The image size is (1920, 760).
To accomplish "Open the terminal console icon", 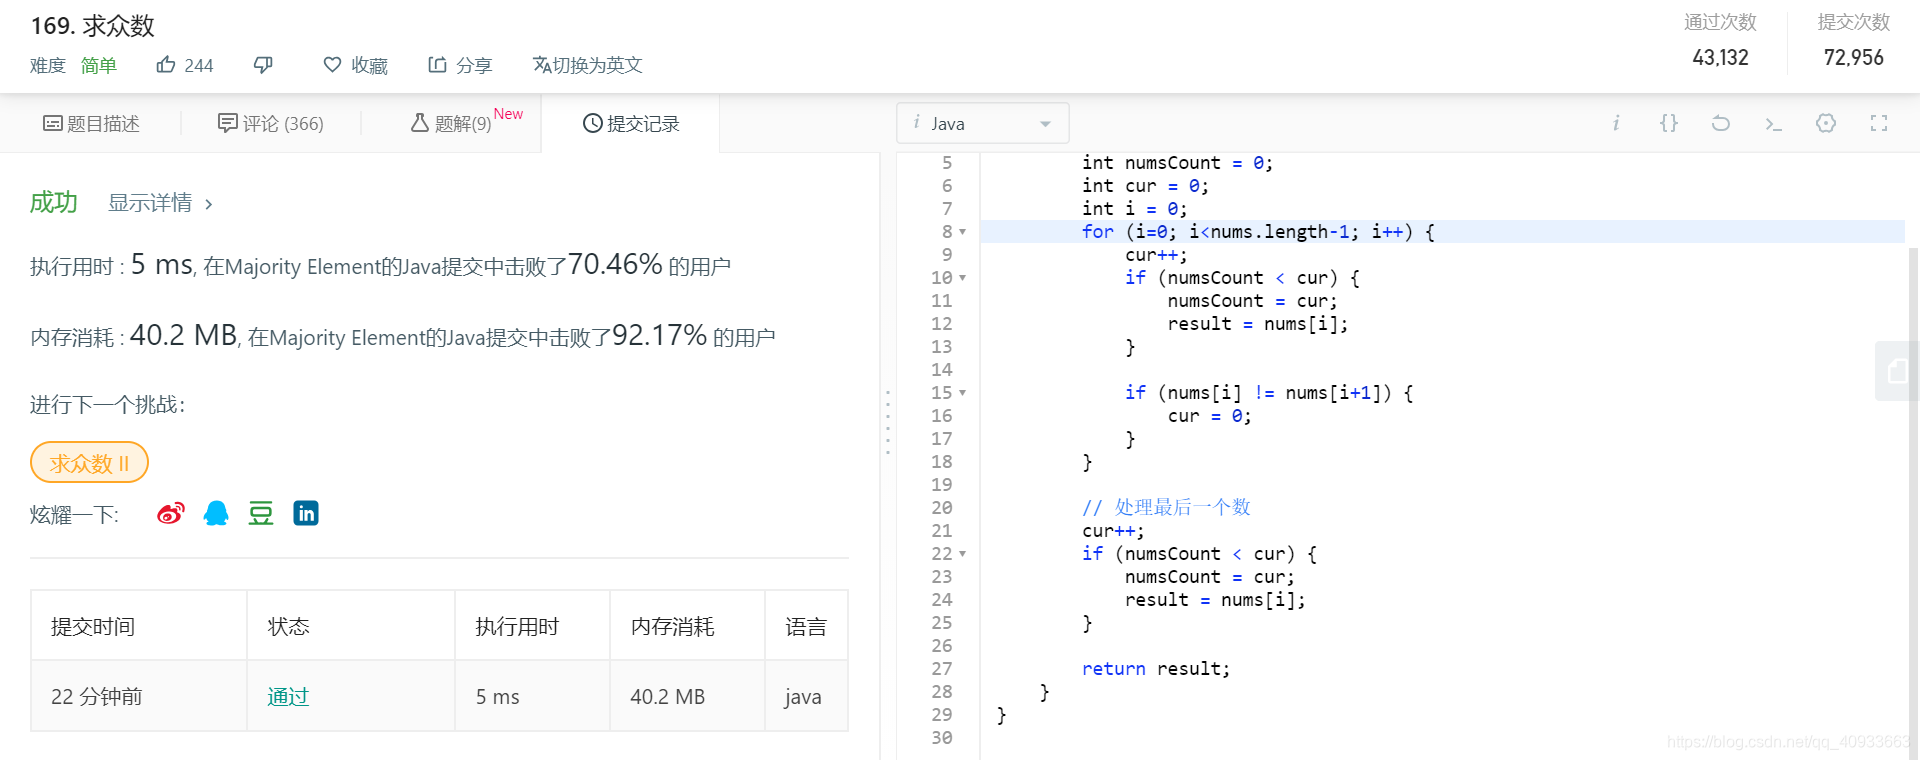I will point(1773,124).
